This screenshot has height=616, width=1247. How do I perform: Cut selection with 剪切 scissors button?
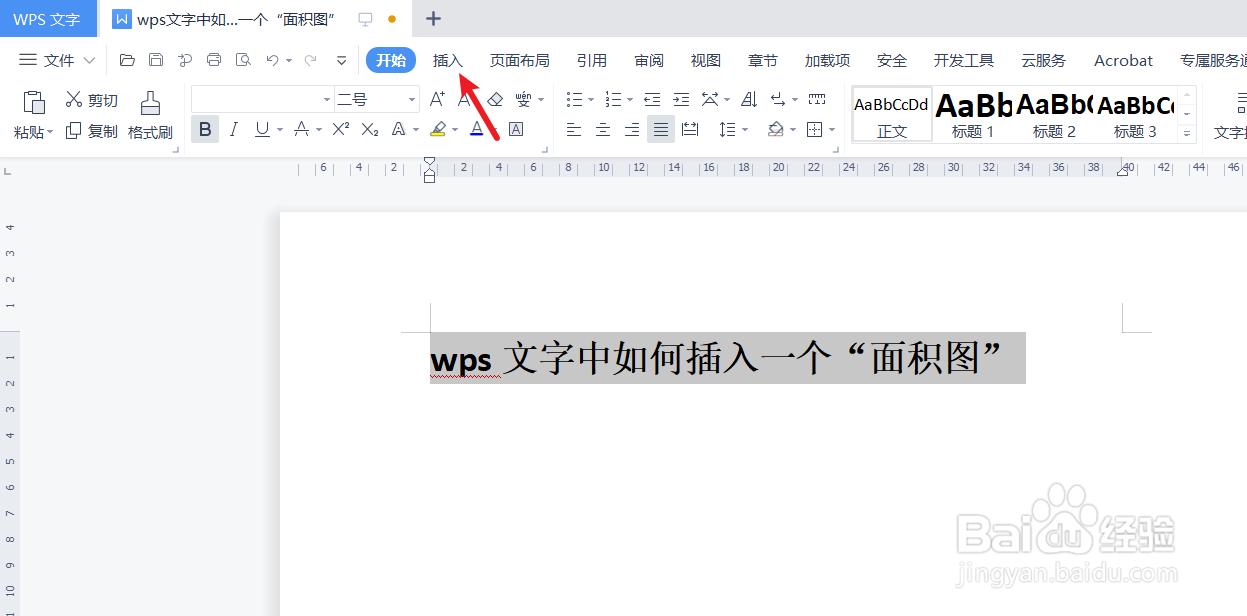tap(91, 100)
